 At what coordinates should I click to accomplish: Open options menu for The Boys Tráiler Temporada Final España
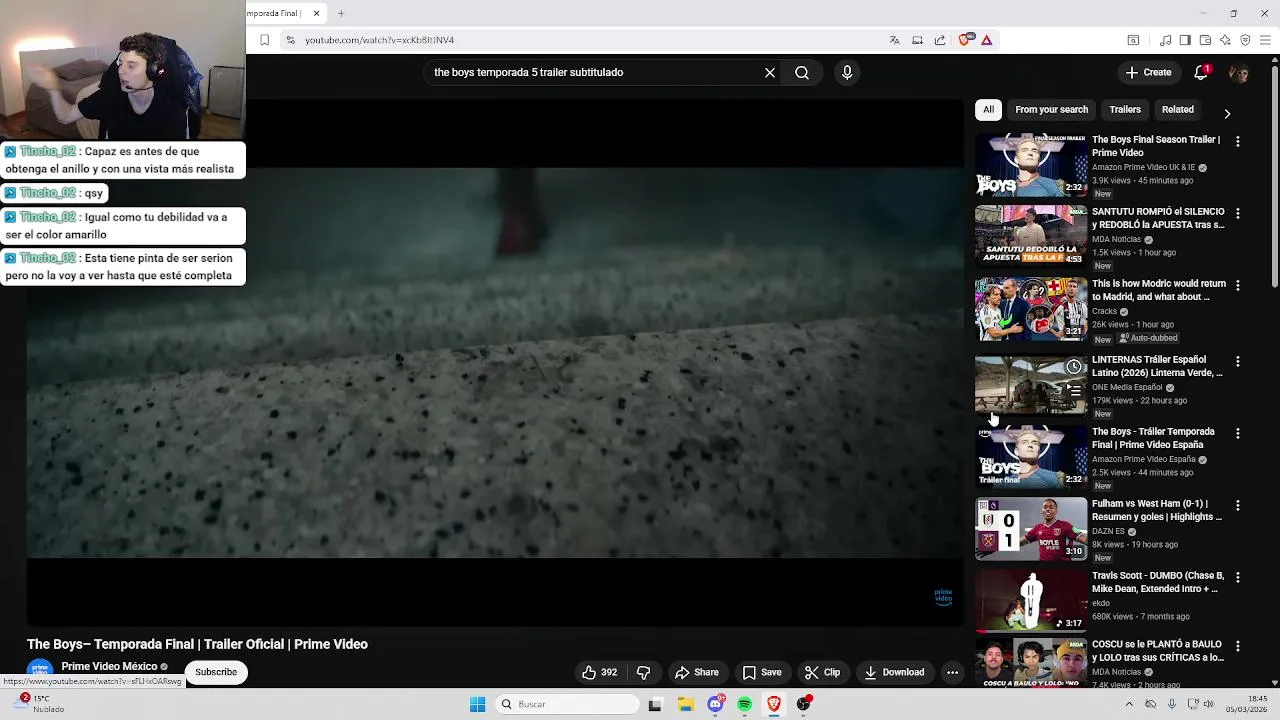pos(1238,434)
